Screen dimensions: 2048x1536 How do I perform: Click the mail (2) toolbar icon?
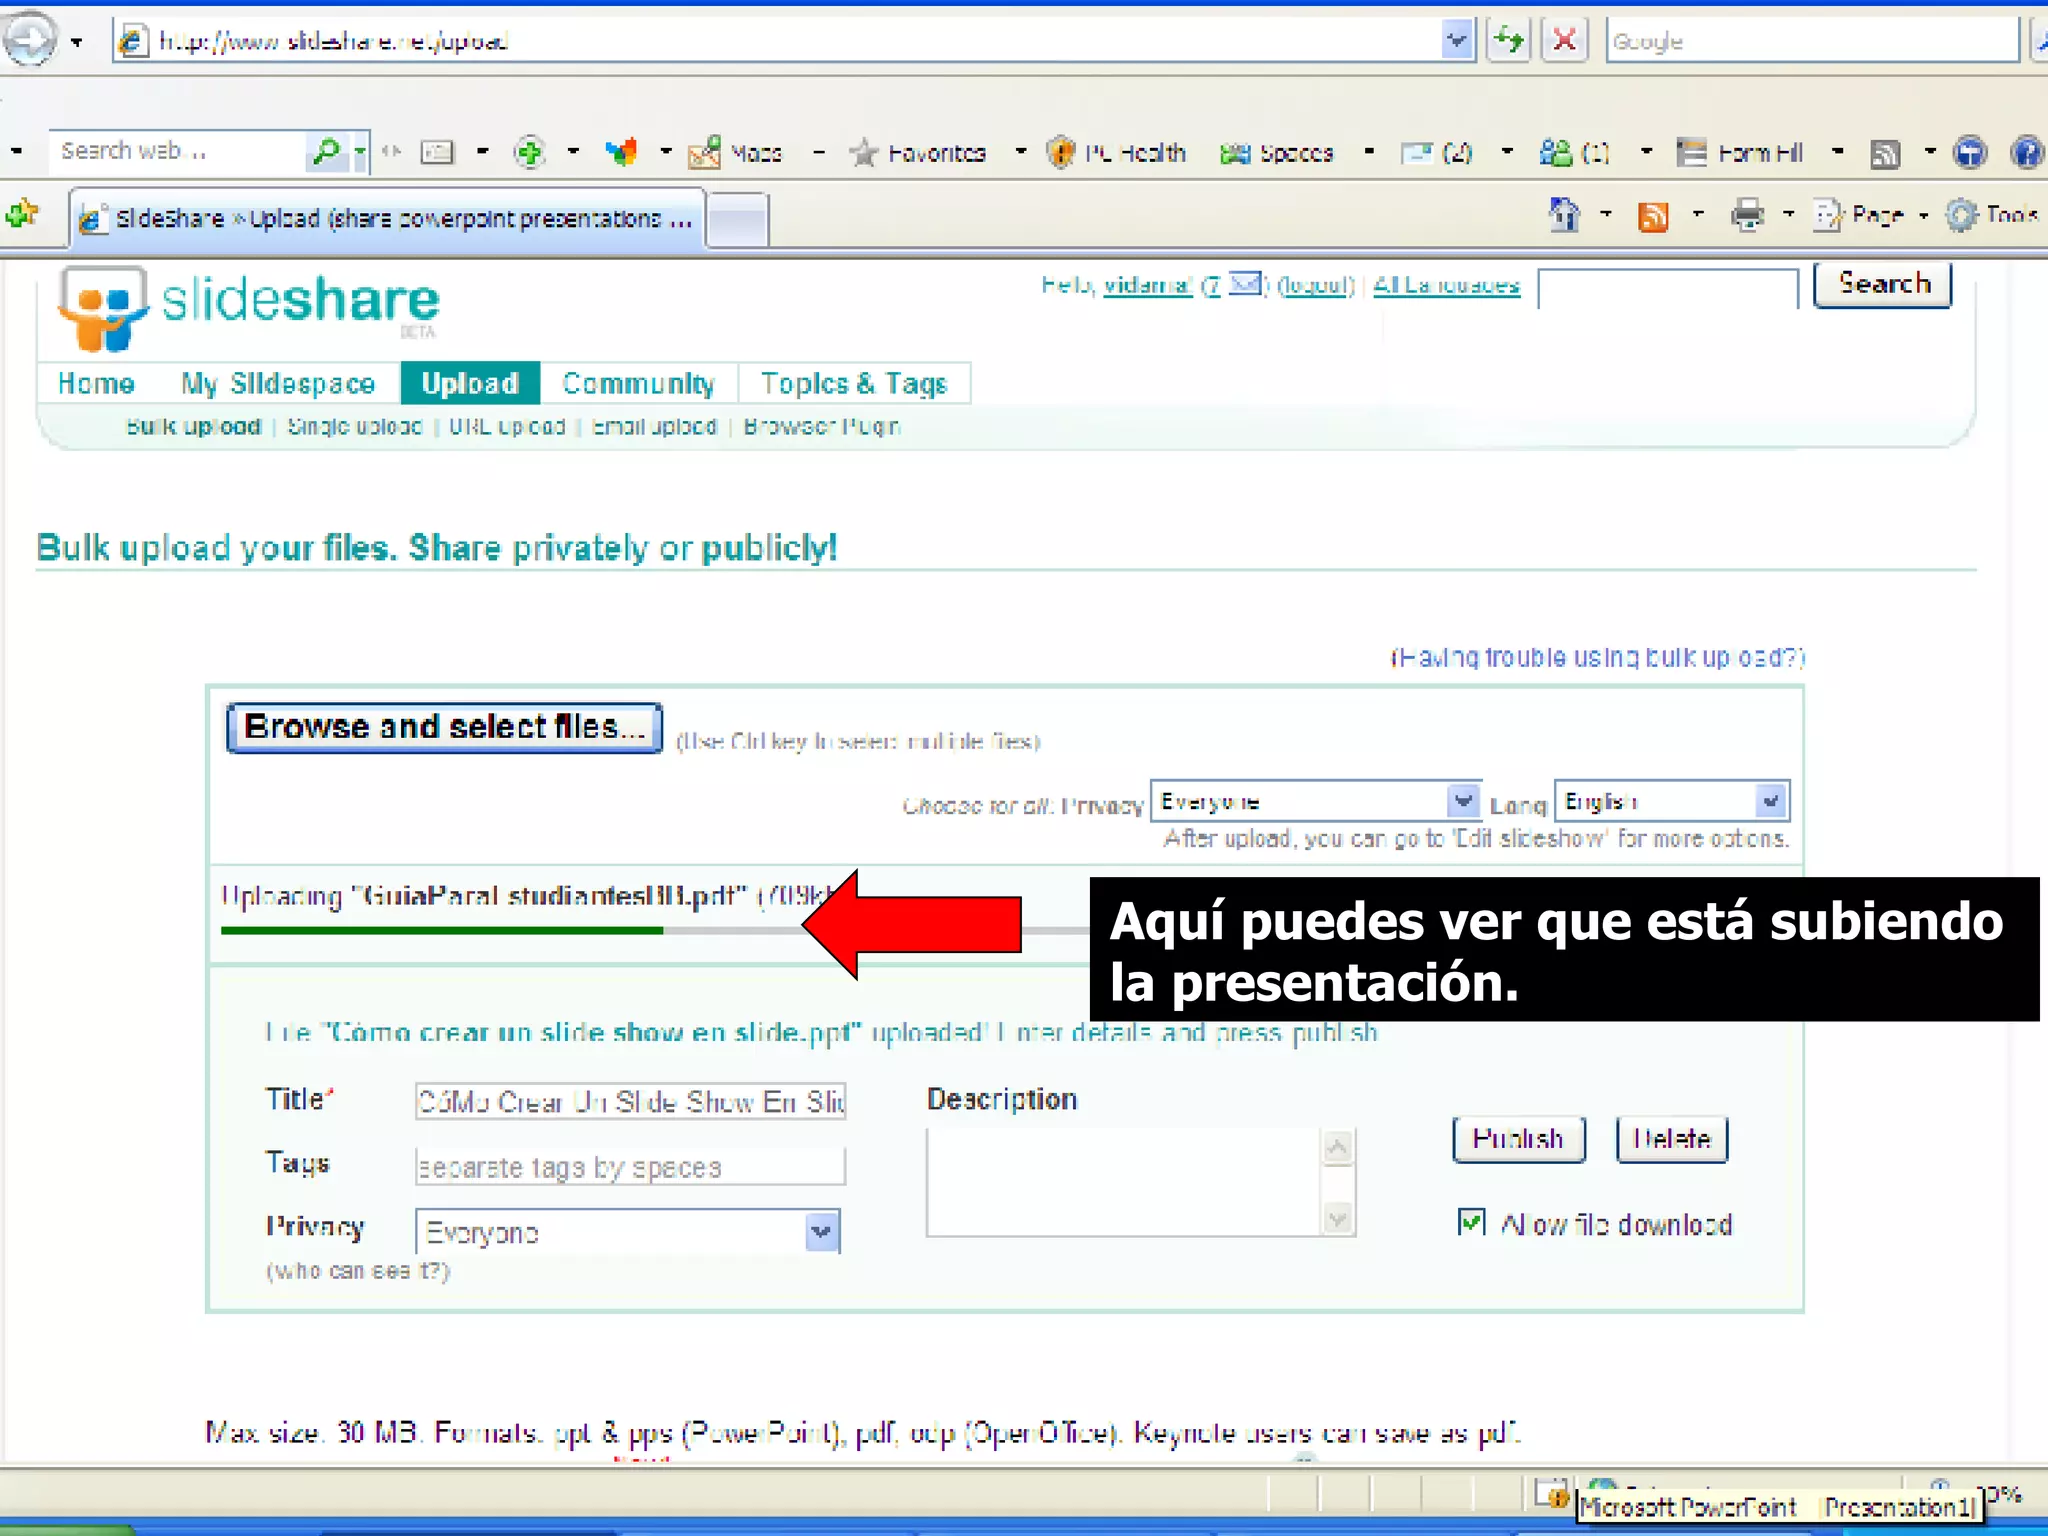pos(1416,153)
